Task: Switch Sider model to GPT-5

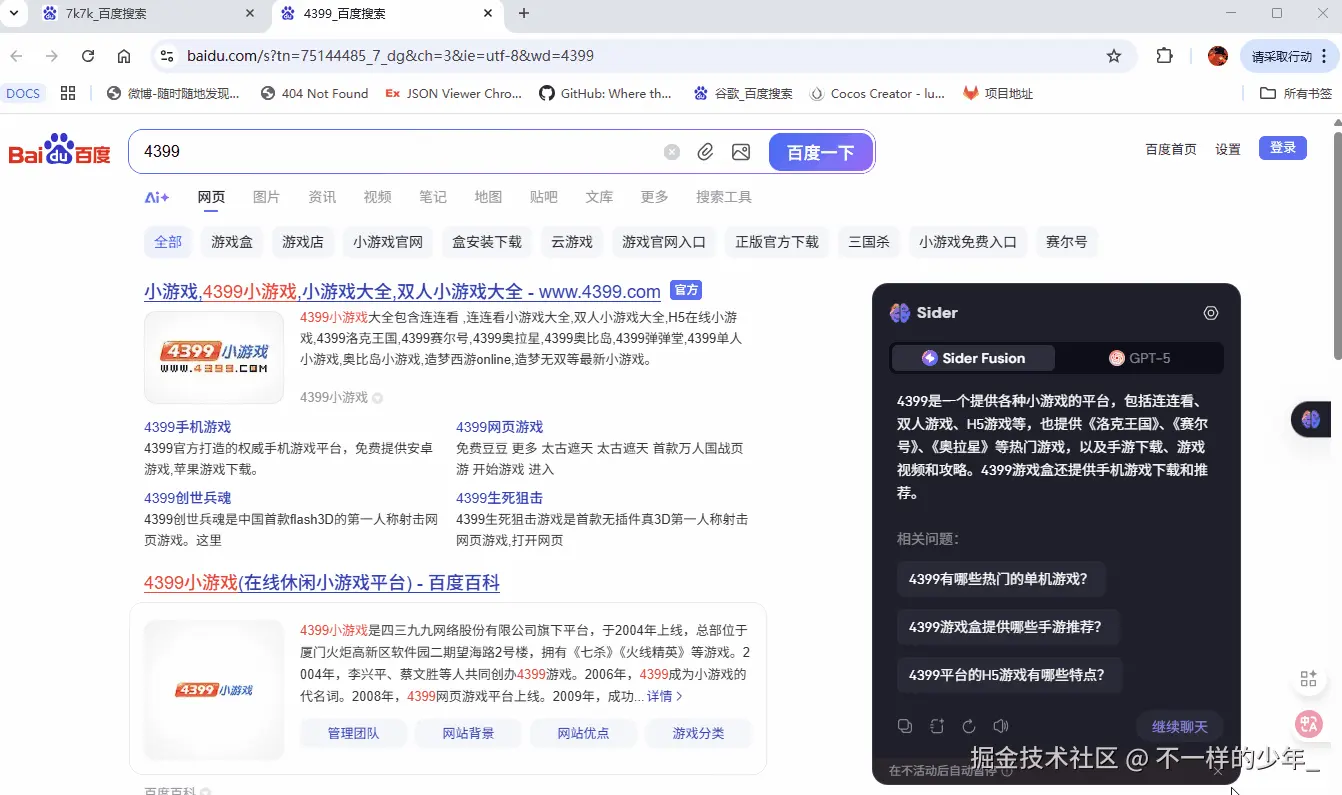Action: point(1145,357)
